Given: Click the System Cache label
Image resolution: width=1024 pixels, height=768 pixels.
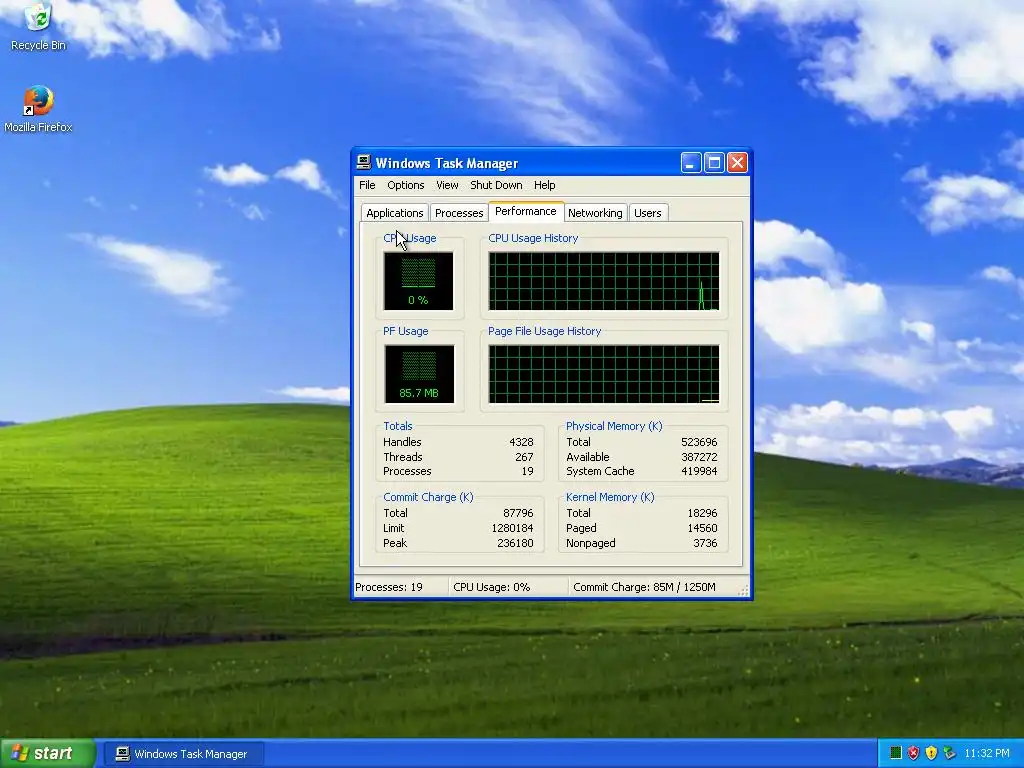Looking at the screenshot, I should pyautogui.click(x=600, y=472).
